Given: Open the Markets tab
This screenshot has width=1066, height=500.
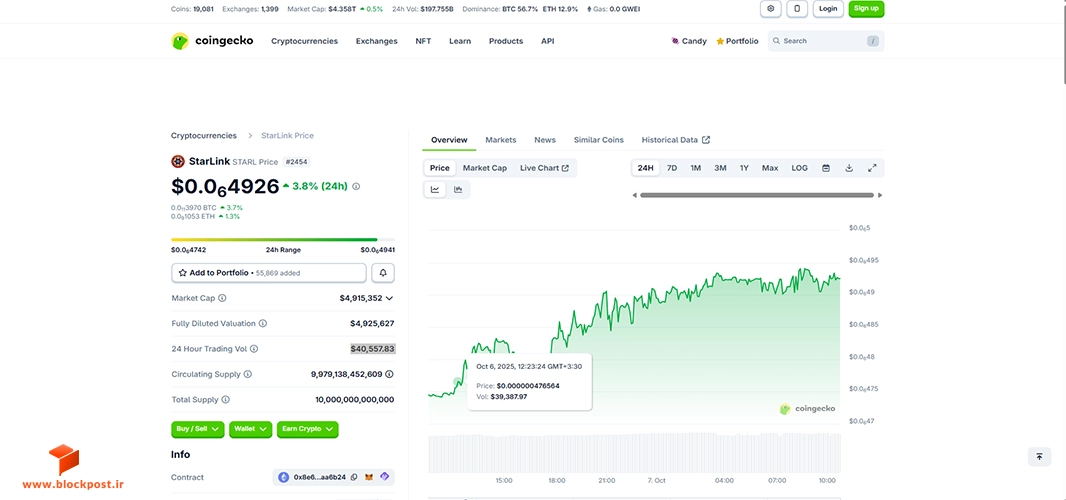Looking at the screenshot, I should click(x=500, y=139).
